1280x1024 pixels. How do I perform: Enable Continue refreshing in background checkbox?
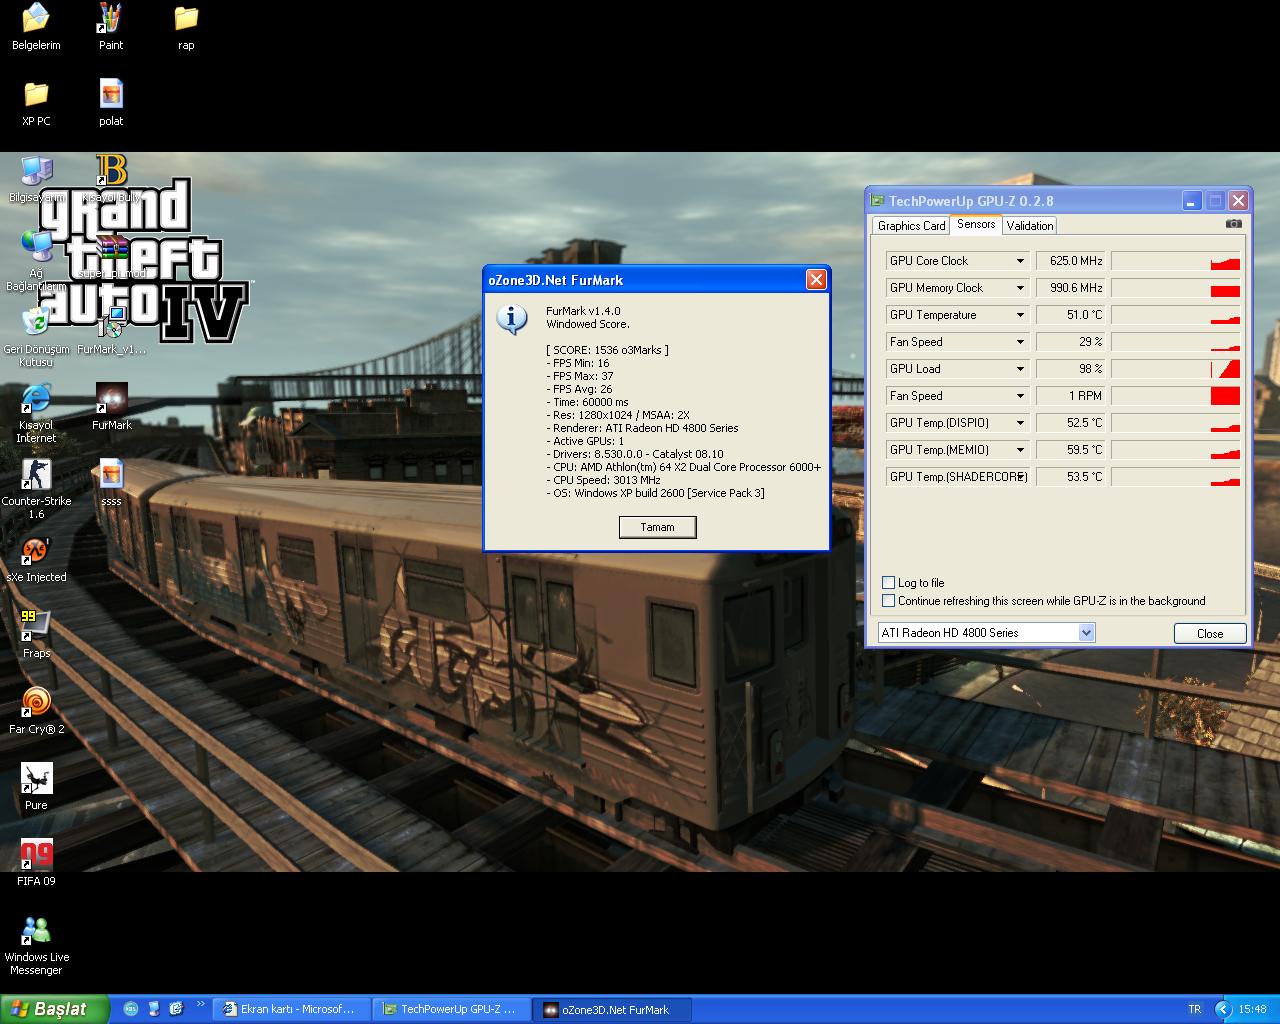(888, 600)
